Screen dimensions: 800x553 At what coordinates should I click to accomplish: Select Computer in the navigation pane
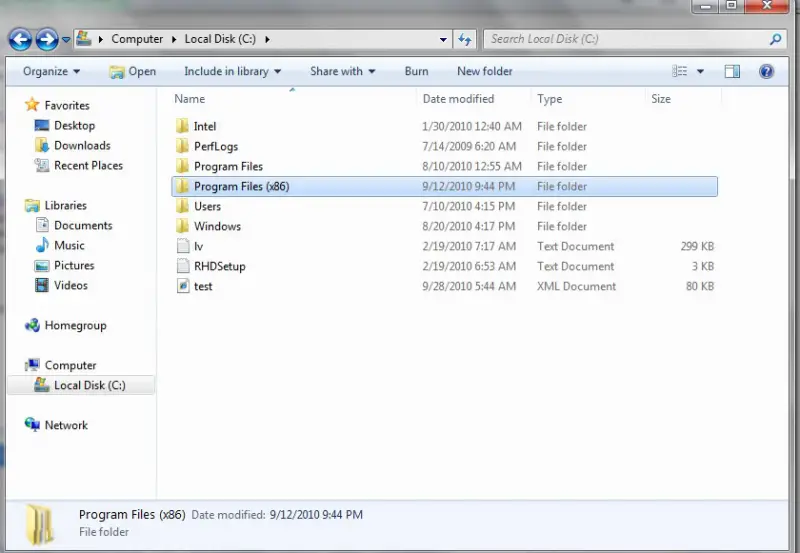click(x=70, y=365)
